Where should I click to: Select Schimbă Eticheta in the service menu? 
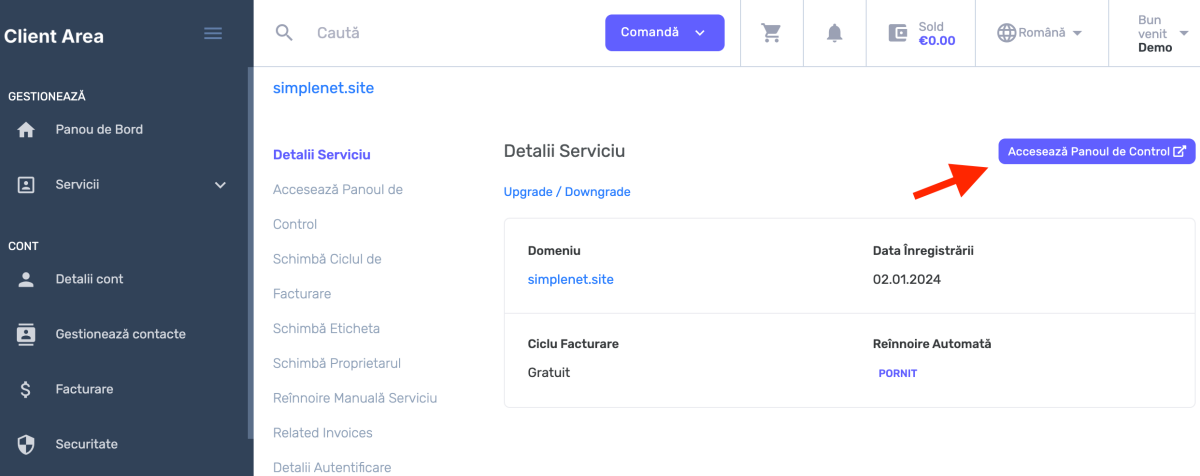[326, 328]
